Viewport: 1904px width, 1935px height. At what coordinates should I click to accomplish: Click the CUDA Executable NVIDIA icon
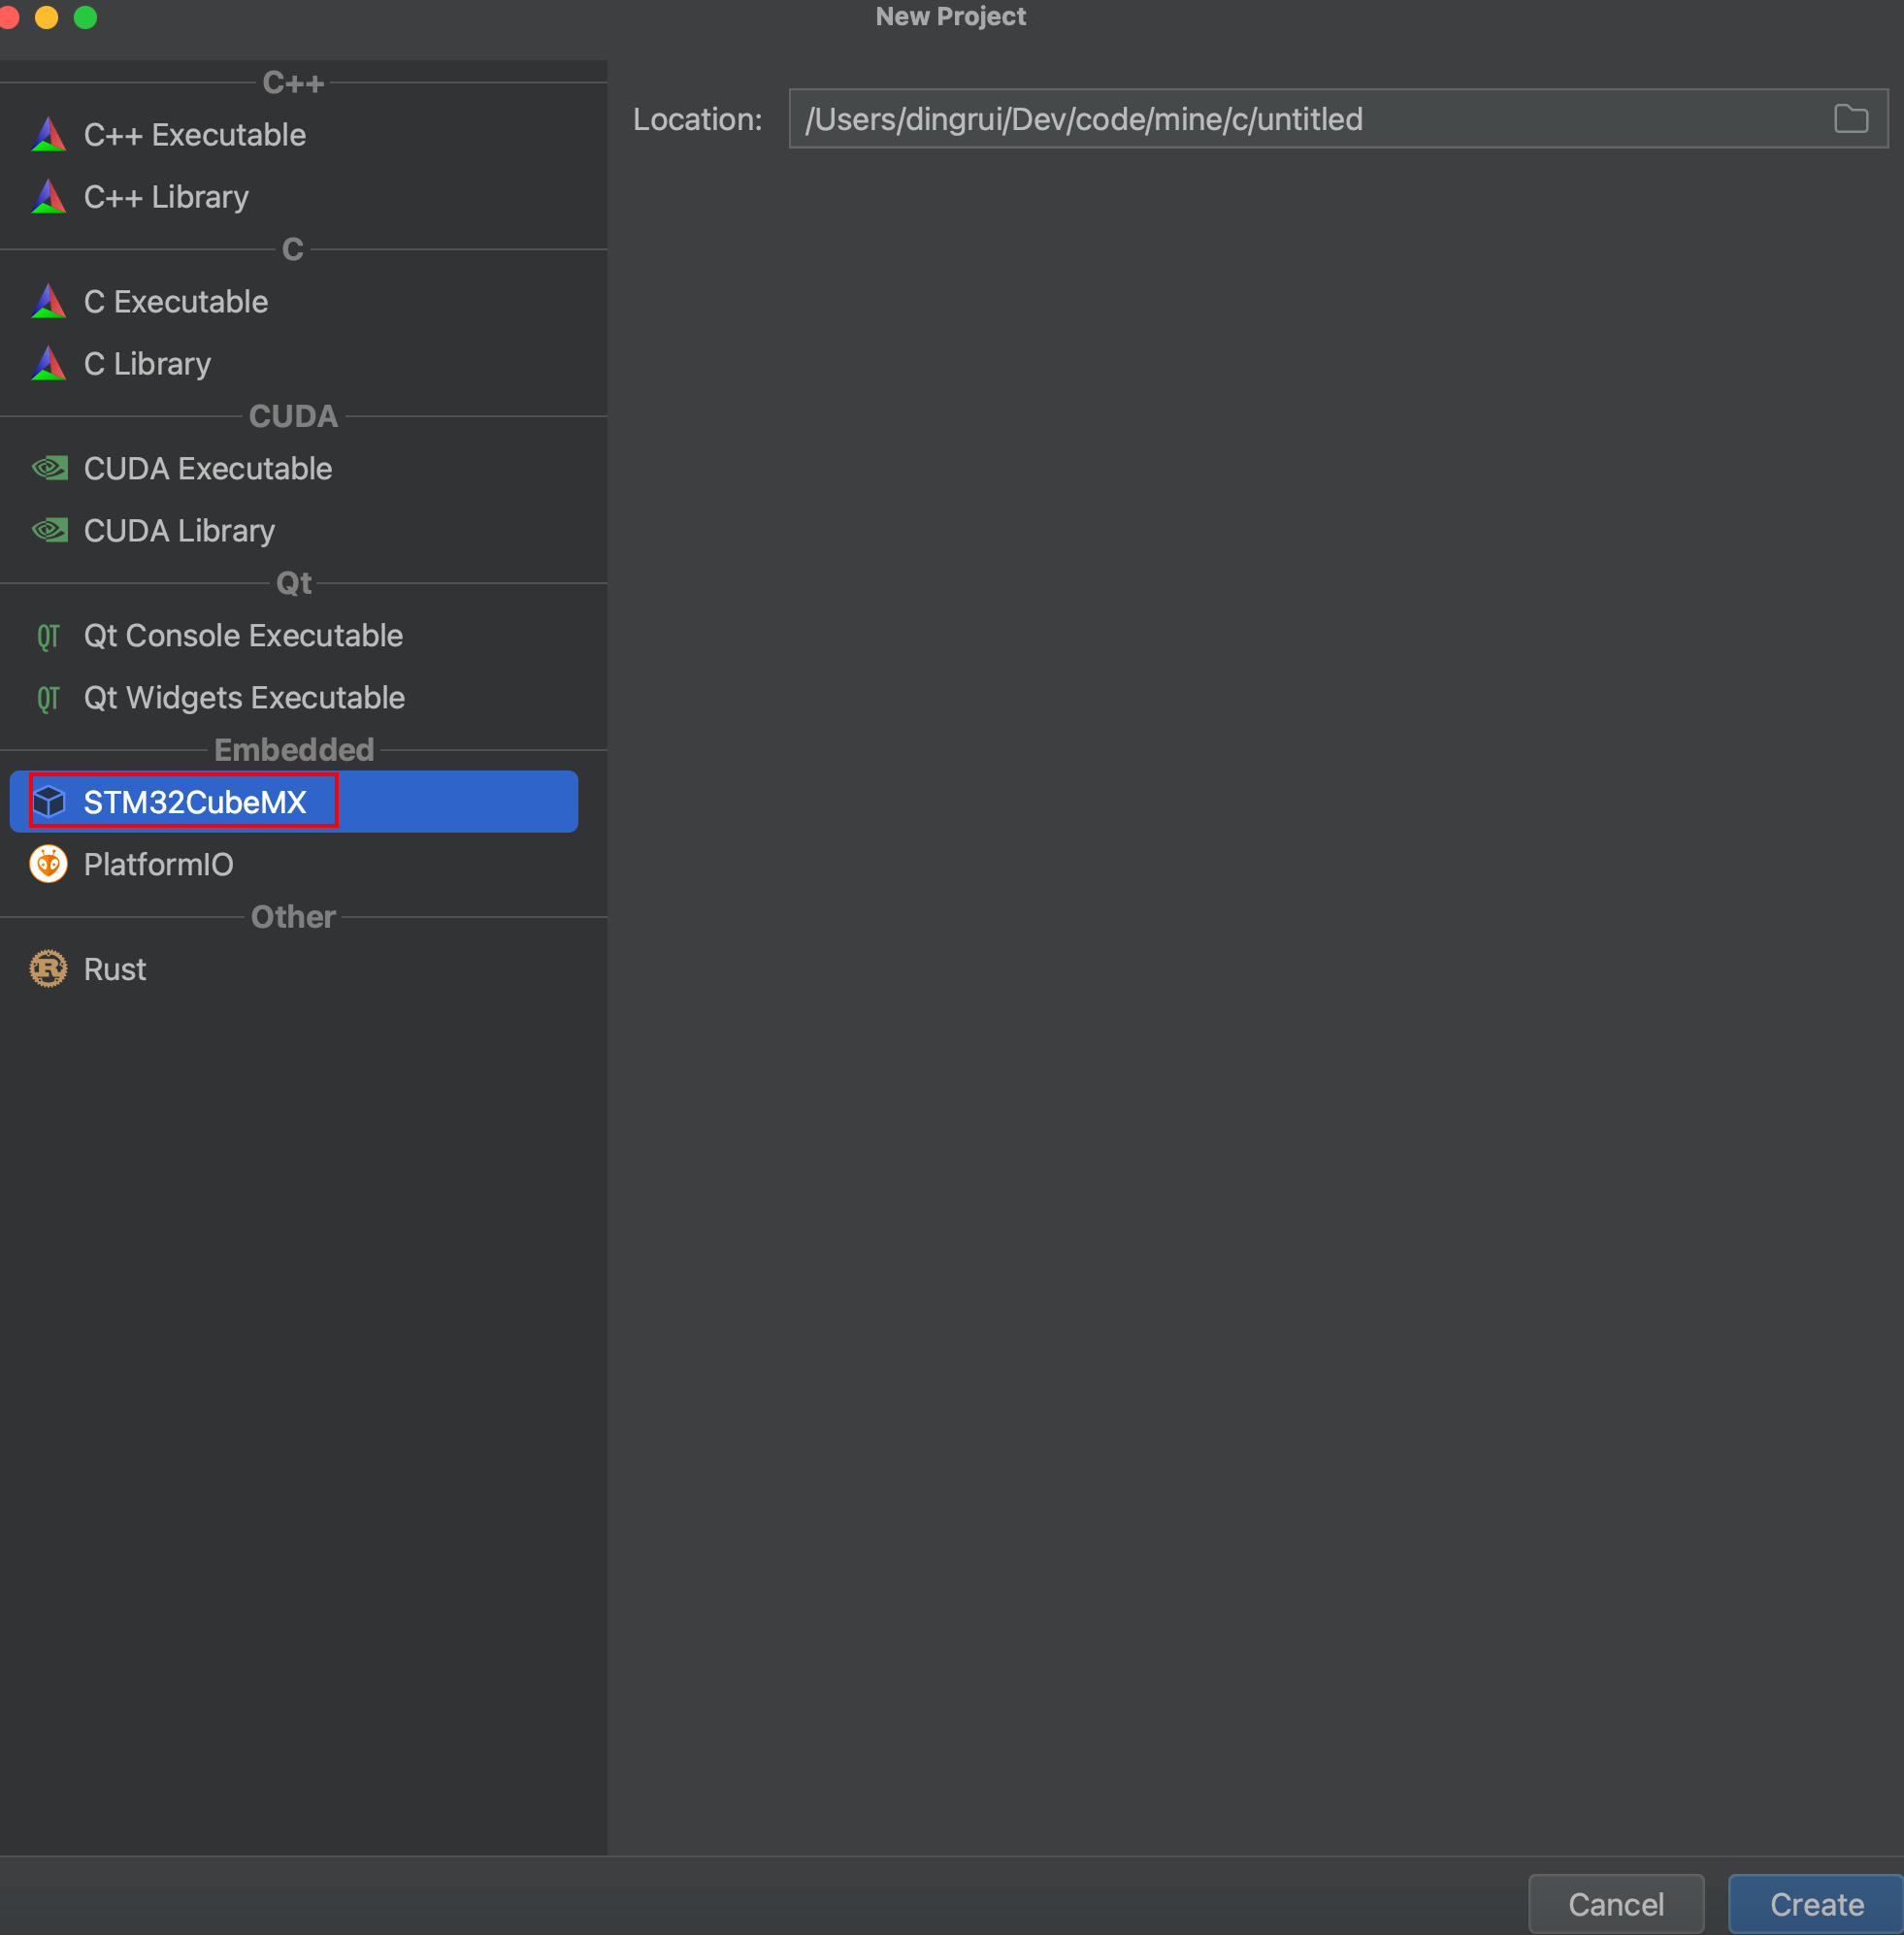point(49,468)
